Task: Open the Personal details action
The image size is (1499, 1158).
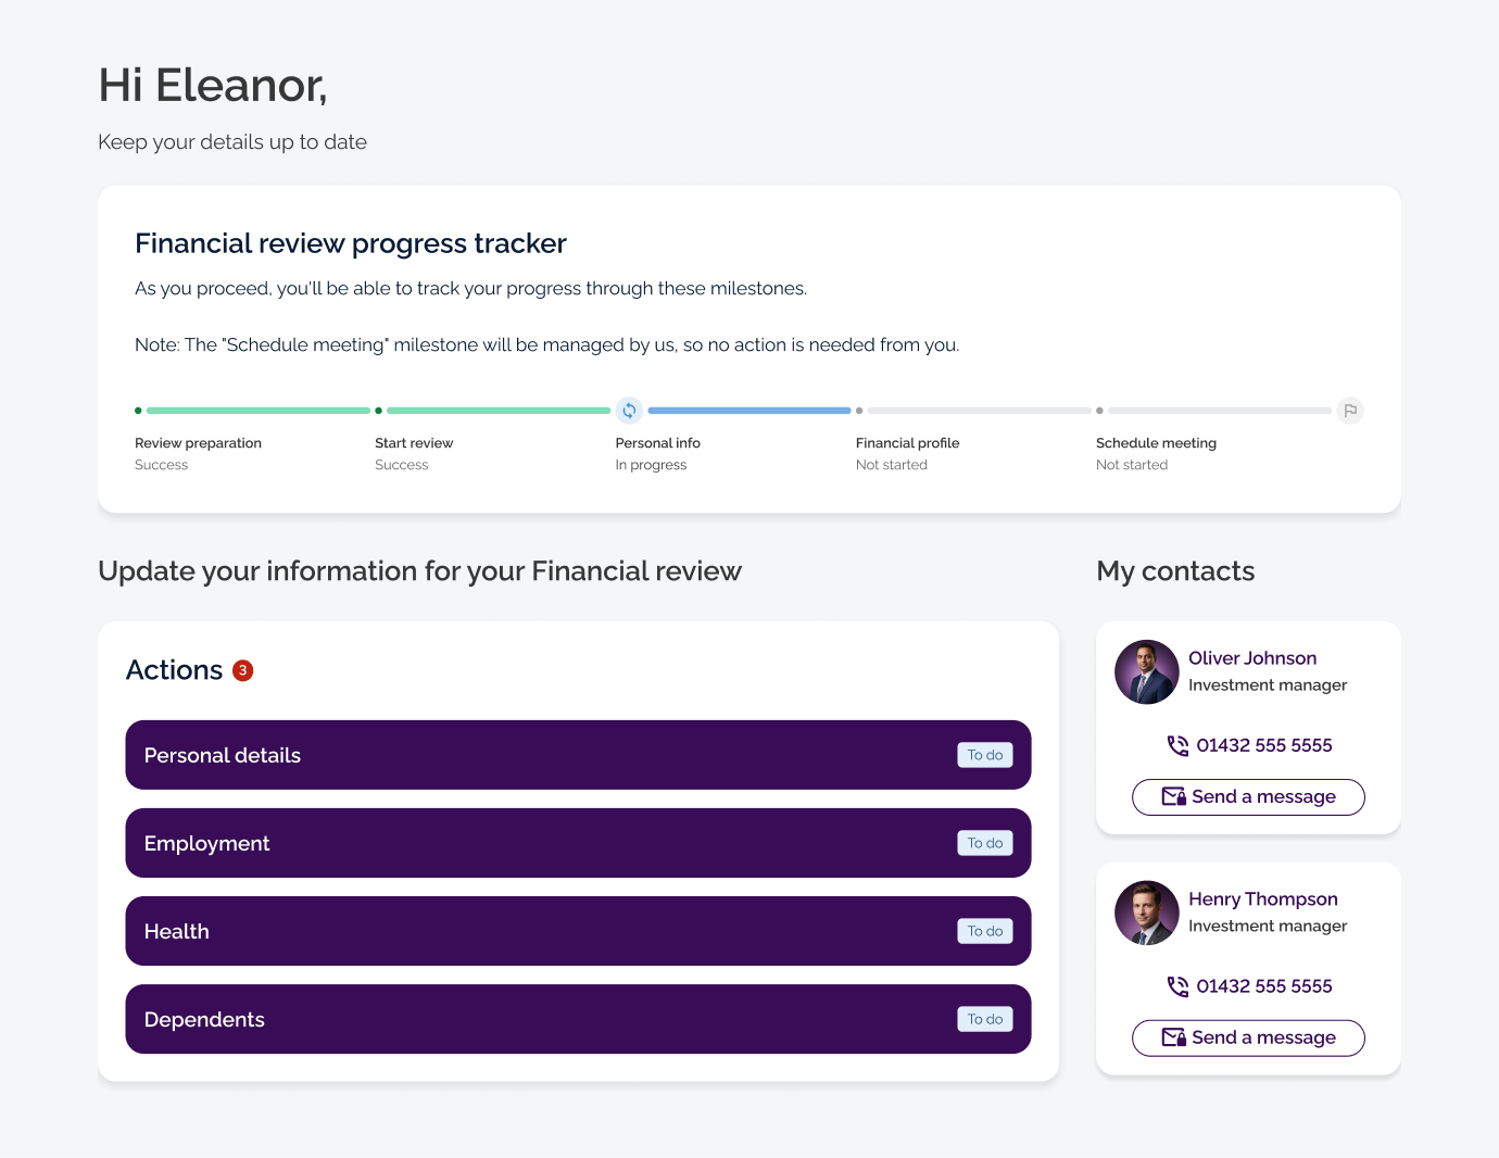Action: point(578,755)
